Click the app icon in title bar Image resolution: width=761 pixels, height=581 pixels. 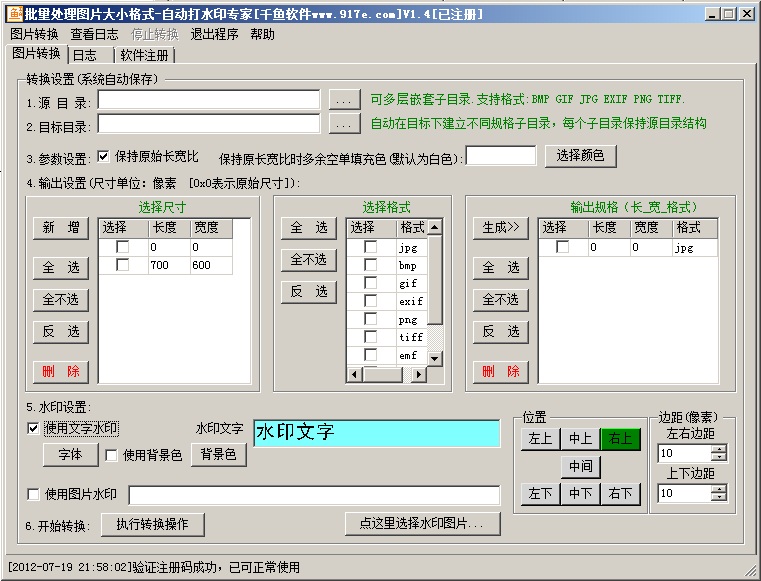[13, 14]
